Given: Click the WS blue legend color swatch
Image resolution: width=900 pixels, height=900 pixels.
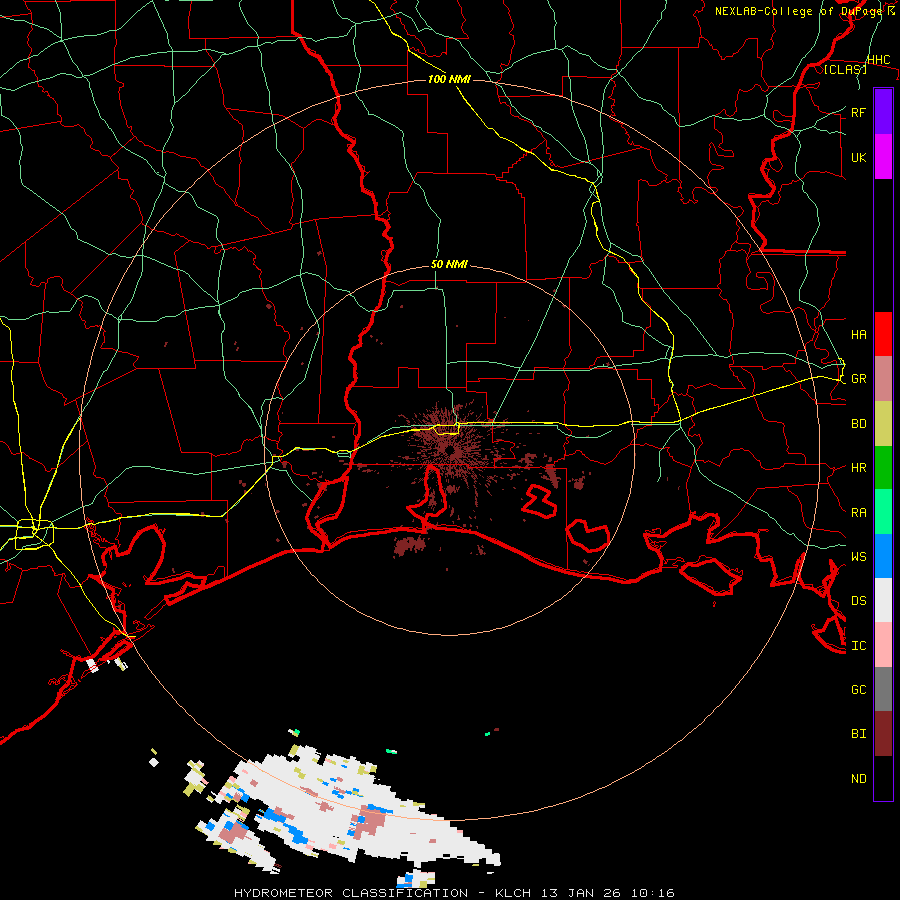Looking at the screenshot, I should click(x=883, y=556).
